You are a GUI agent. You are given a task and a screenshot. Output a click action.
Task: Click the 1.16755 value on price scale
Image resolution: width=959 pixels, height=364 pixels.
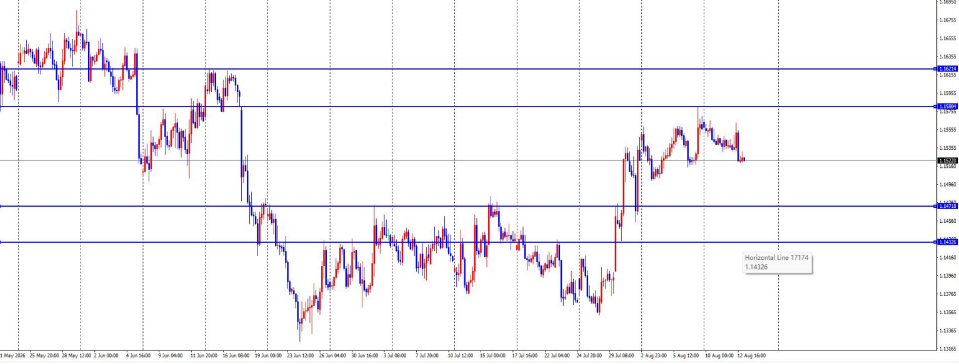[x=947, y=20]
